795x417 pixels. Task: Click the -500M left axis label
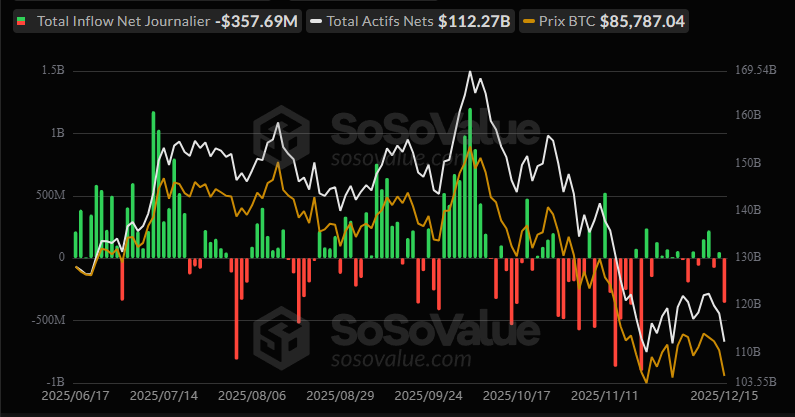tap(48, 320)
